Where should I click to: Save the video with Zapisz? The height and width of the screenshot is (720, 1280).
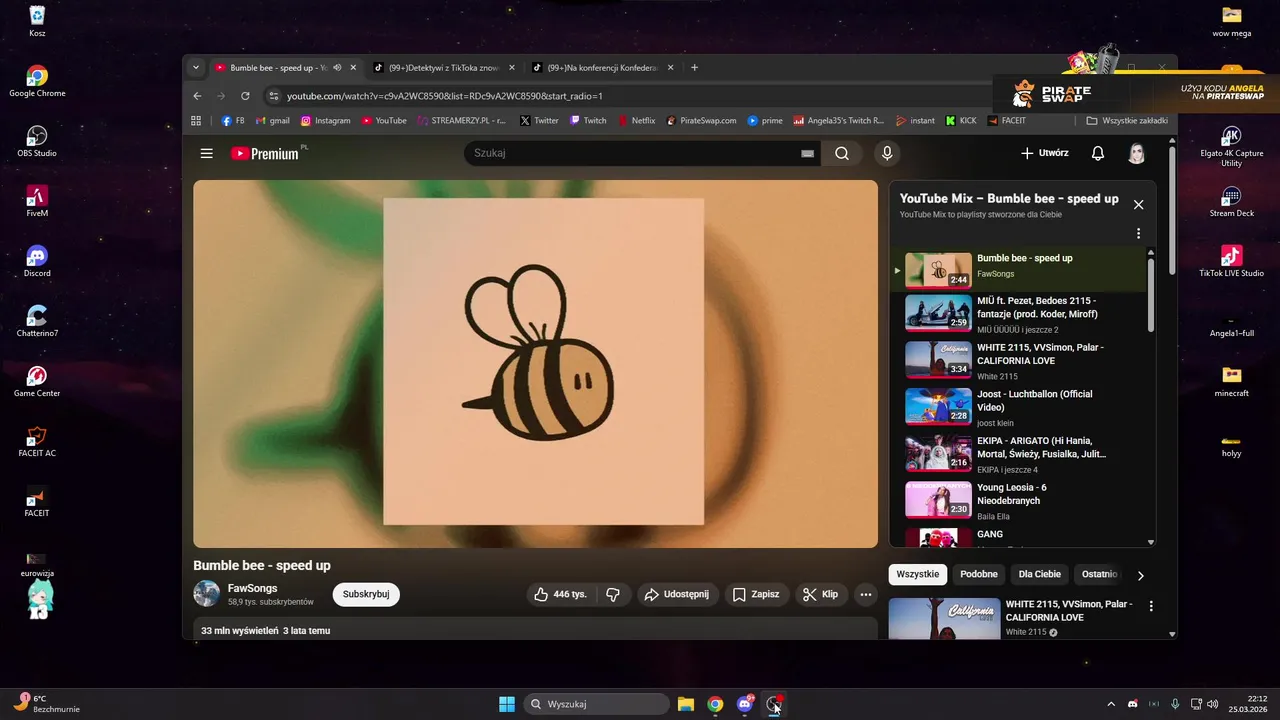click(755, 594)
